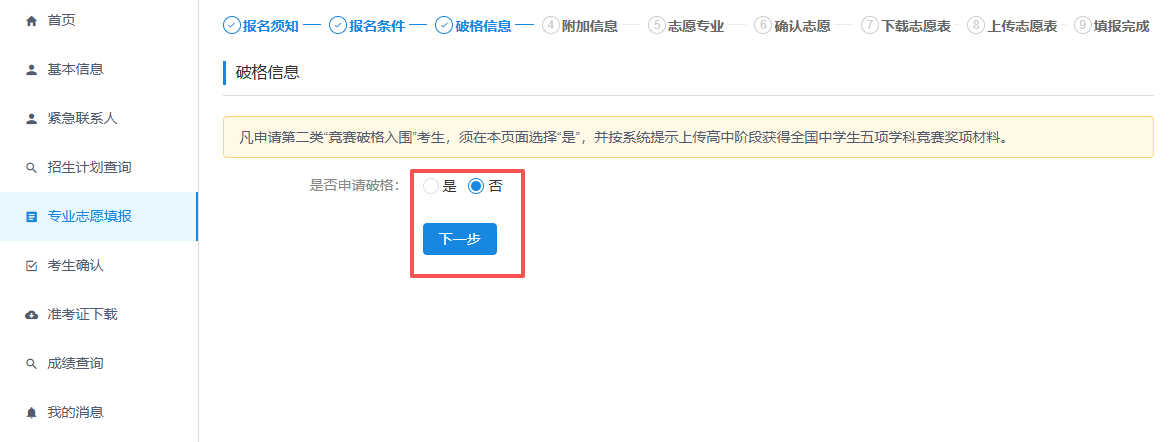Viewport: 1170px width, 442px height.
Task: Open the 下载志愿表 step 7
Action: coord(906,26)
